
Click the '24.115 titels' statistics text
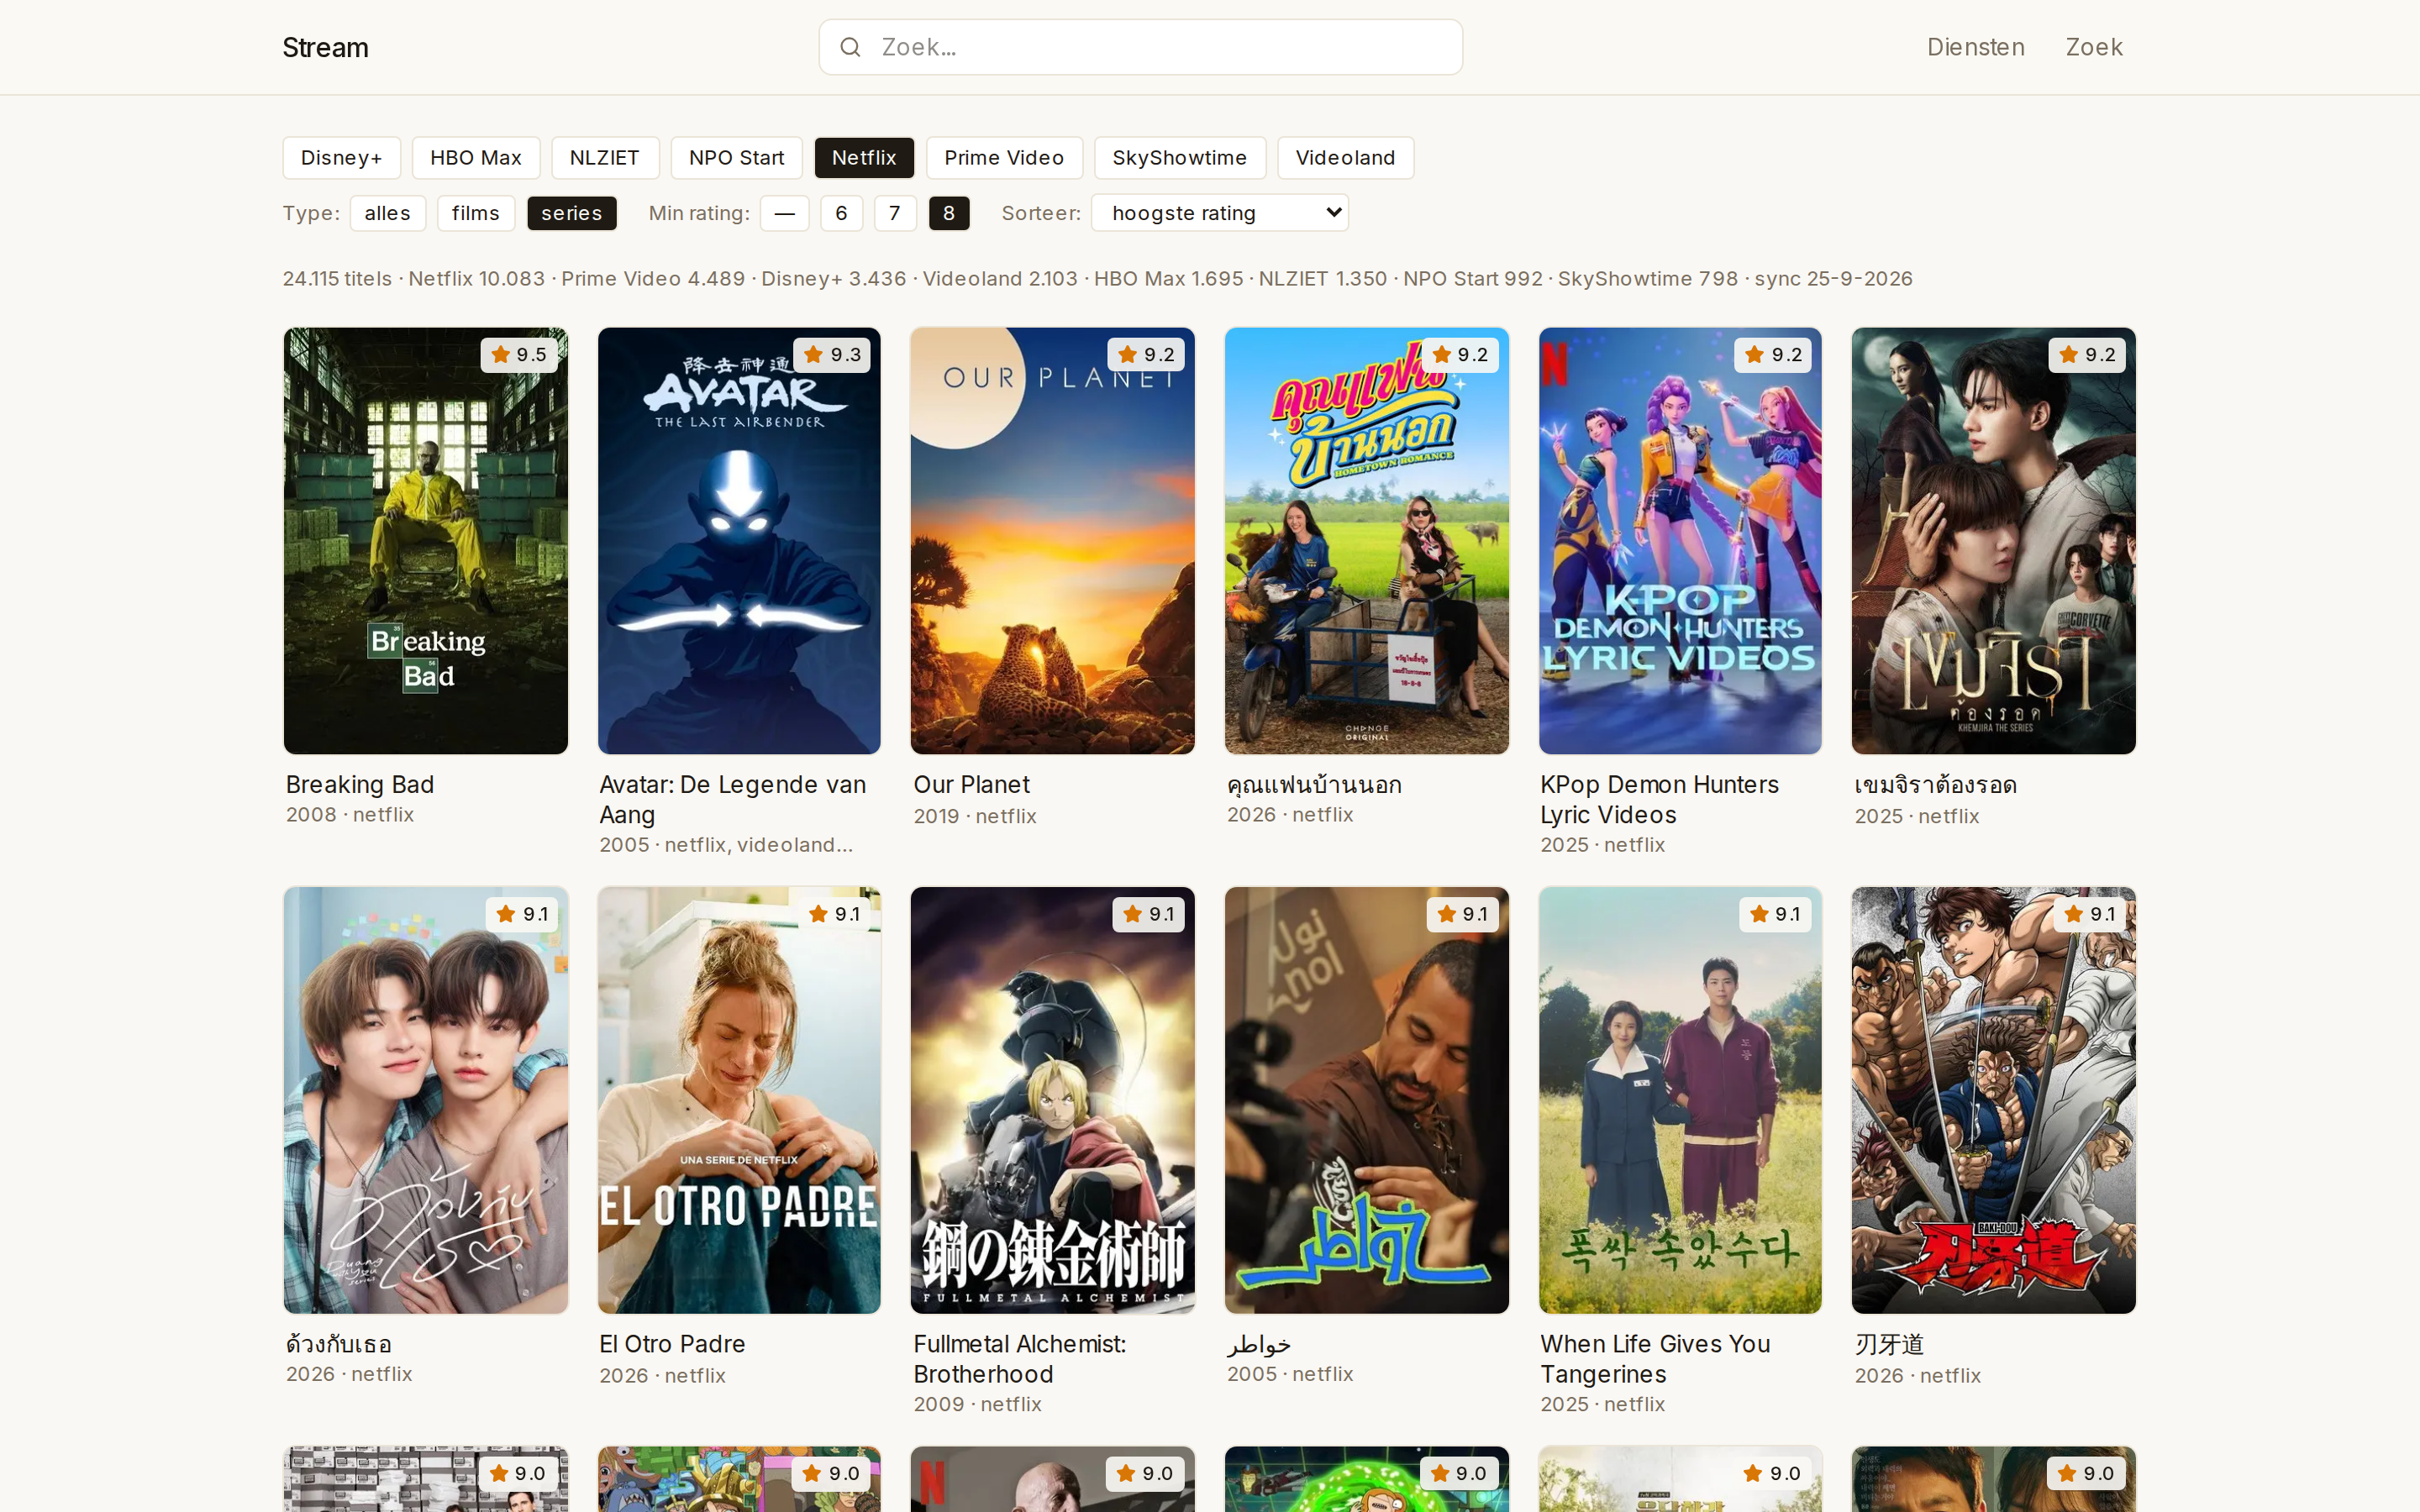click(338, 279)
